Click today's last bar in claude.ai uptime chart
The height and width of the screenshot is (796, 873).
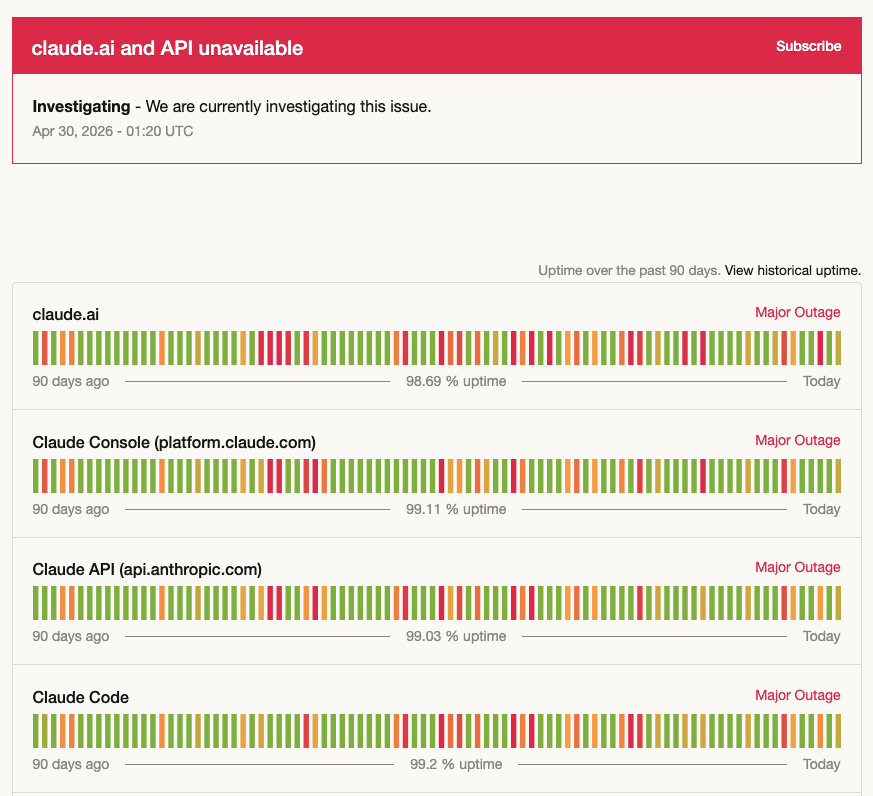coord(838,348)
